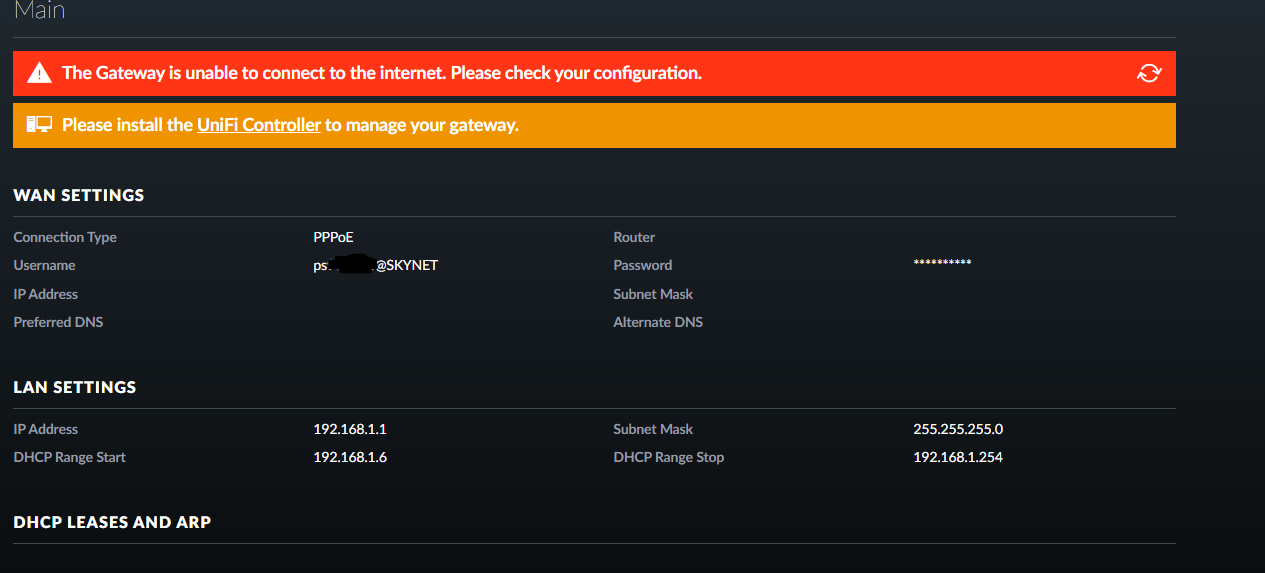Click the subnet mask 255.255.255.0 value
This screenshot has height=573, width=1265.
pos(957,429)
